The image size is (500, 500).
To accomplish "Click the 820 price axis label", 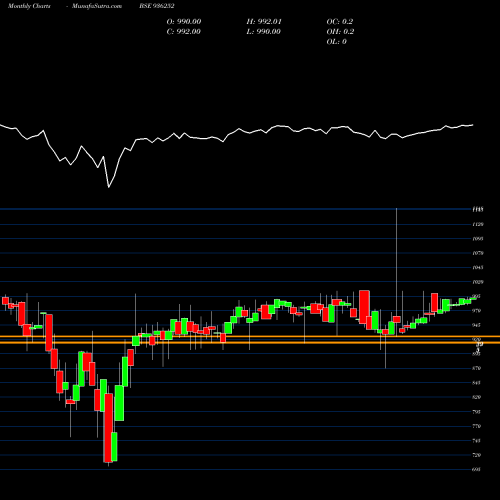I will (477, 397).
